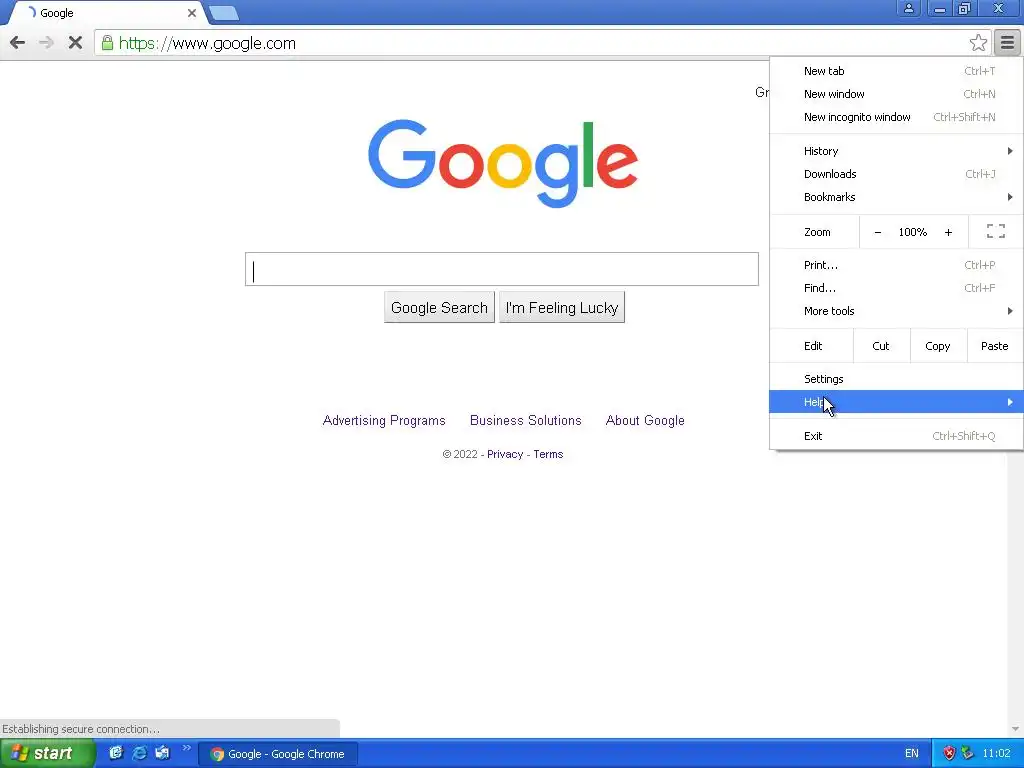
Task: Select Find... in the menu
Action: point(896,288)
